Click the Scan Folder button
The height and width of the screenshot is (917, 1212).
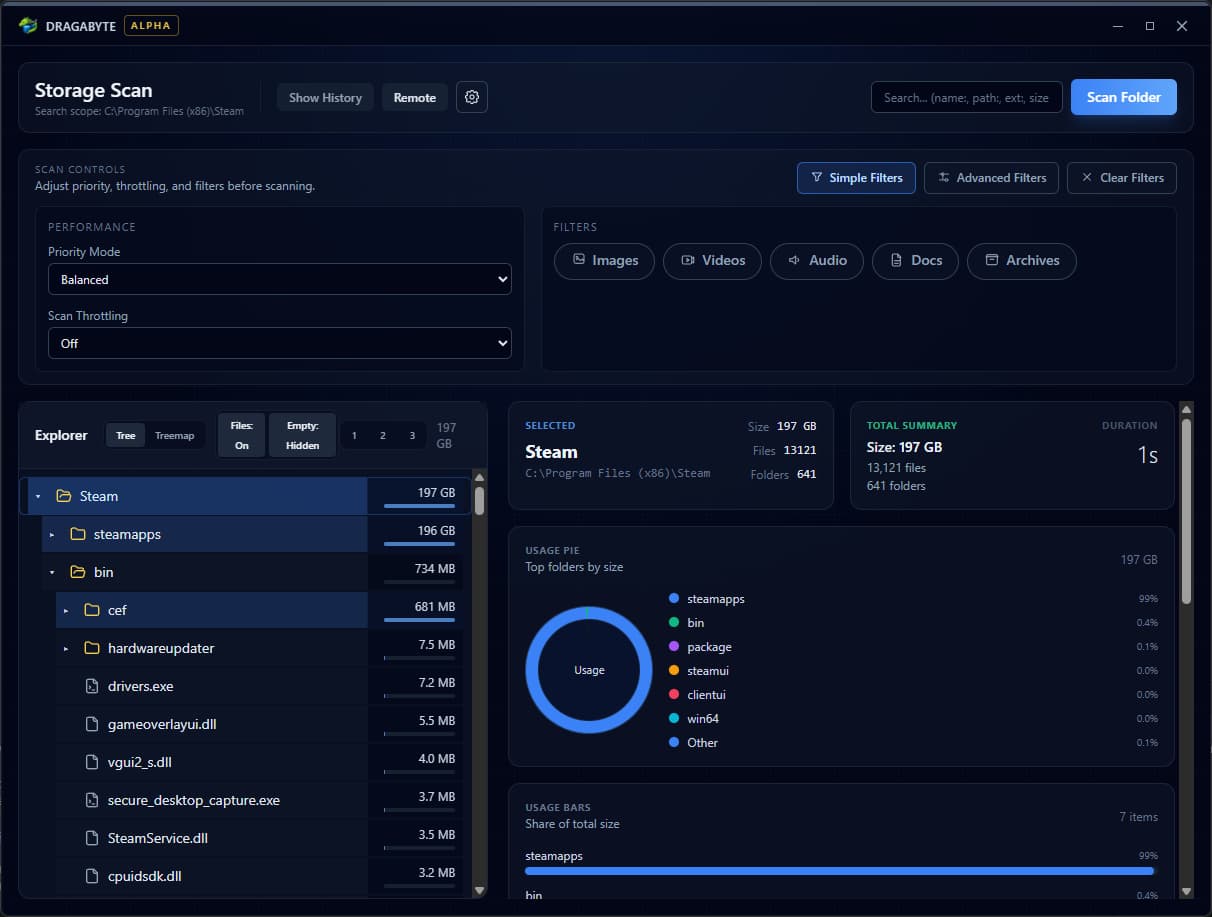pyautogui.click(x=1124, y=97)
